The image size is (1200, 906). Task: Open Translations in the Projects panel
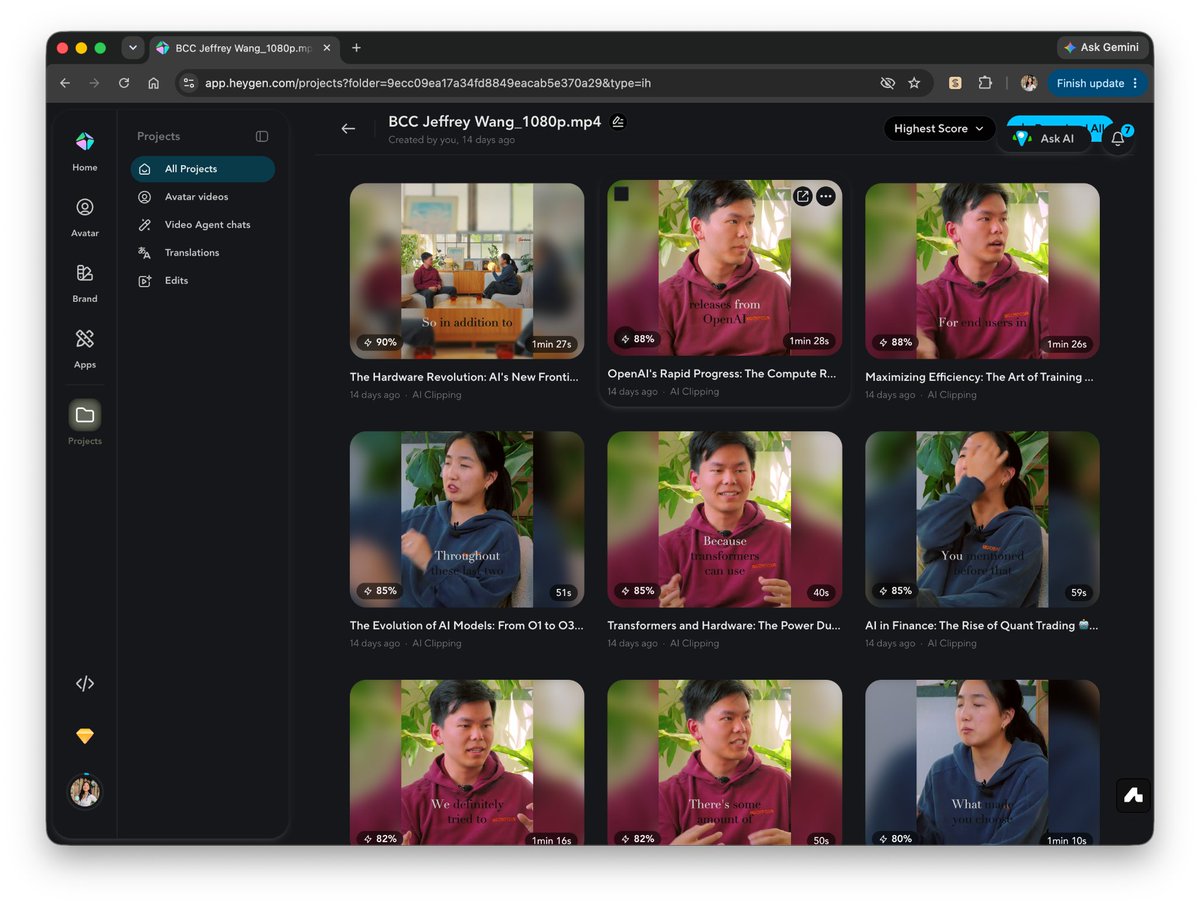(x=203, y=253)
